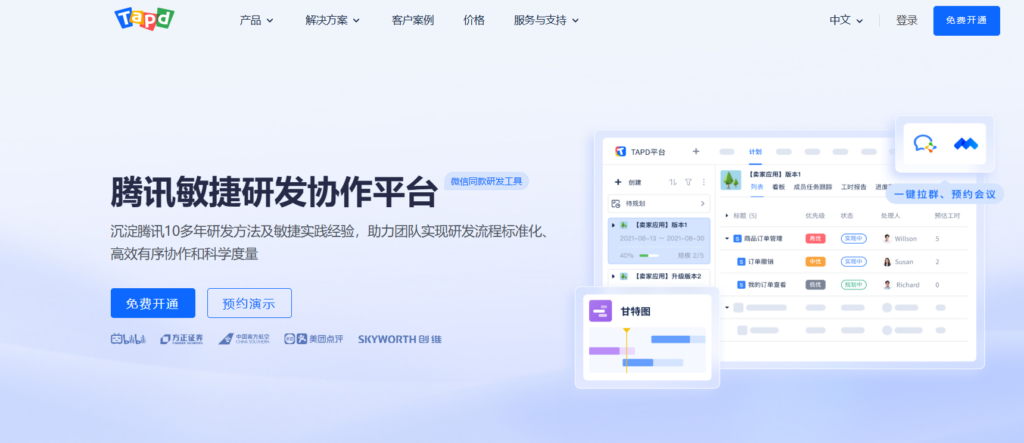Click the story icon of 订单撤销
This screenshot has height=443, width=1024.
tap(741, 261)
